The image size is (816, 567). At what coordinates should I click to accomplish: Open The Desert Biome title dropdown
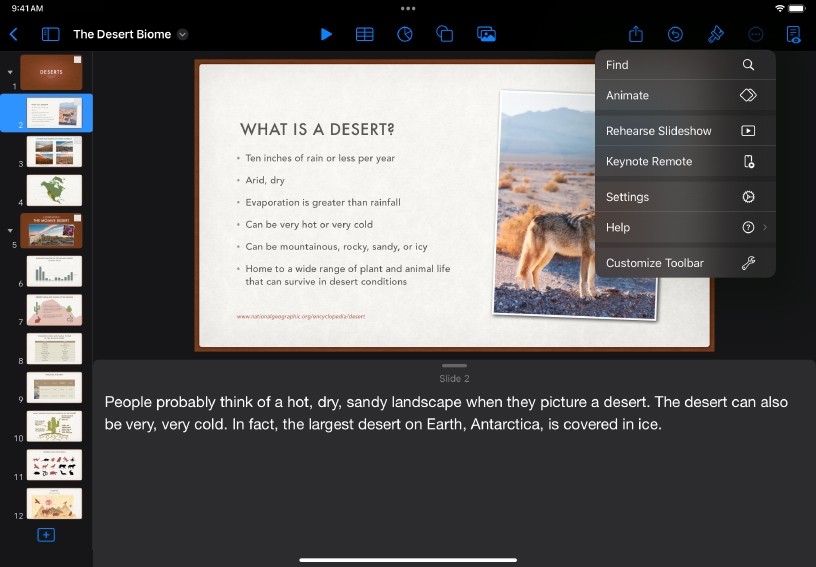coord(183,34)
